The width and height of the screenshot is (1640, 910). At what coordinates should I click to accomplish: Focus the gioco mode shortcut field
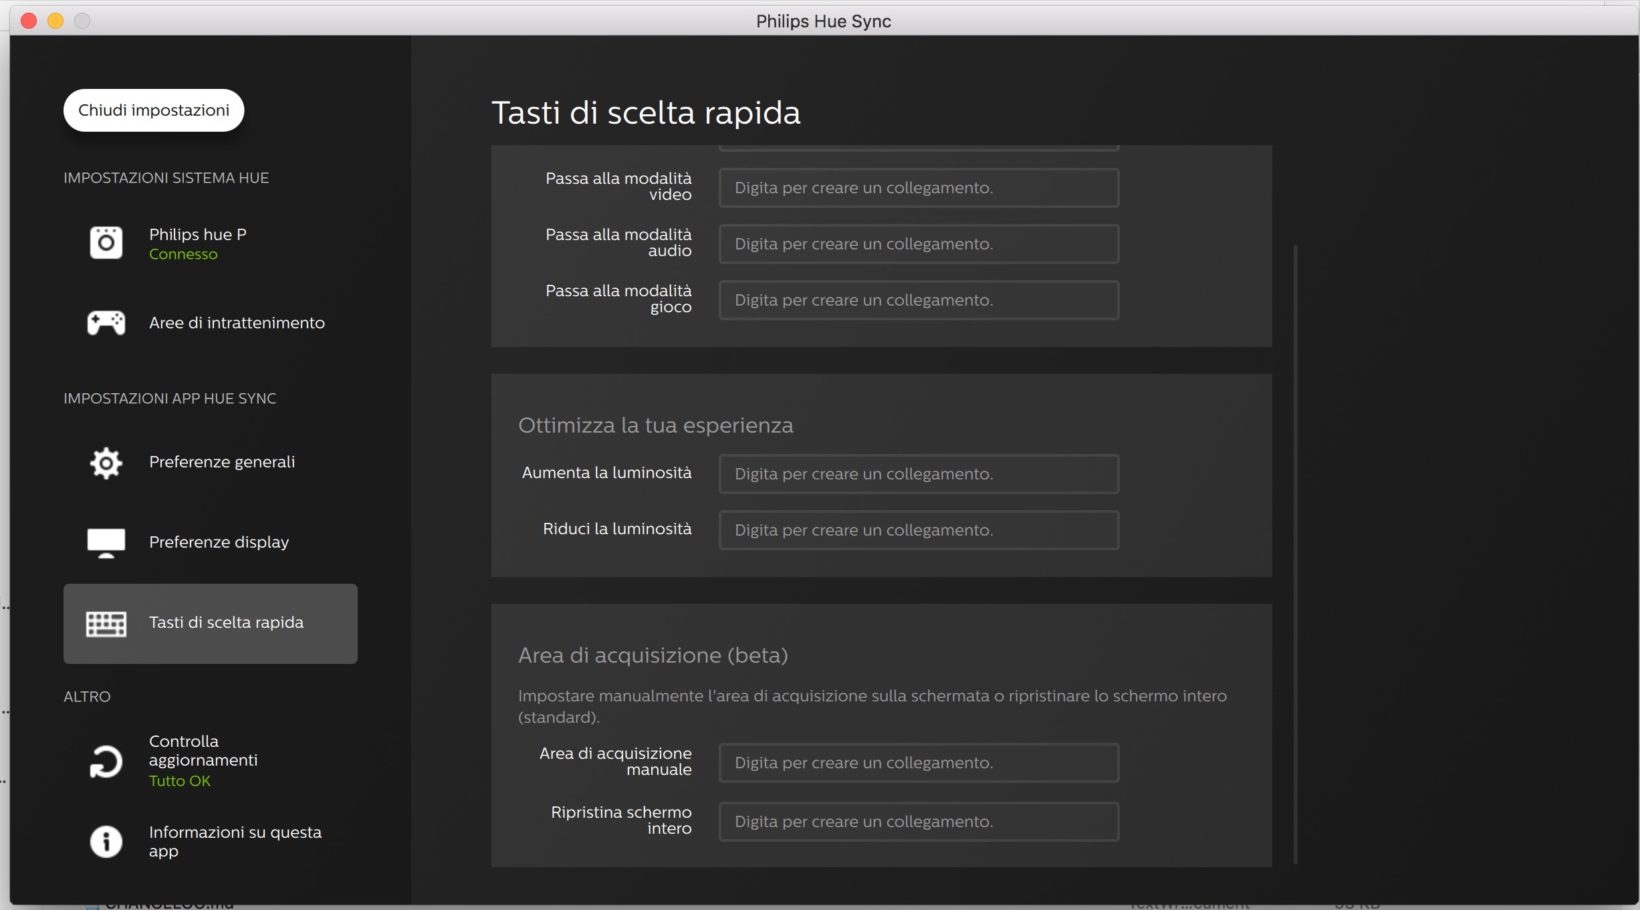tap(918, 300)
